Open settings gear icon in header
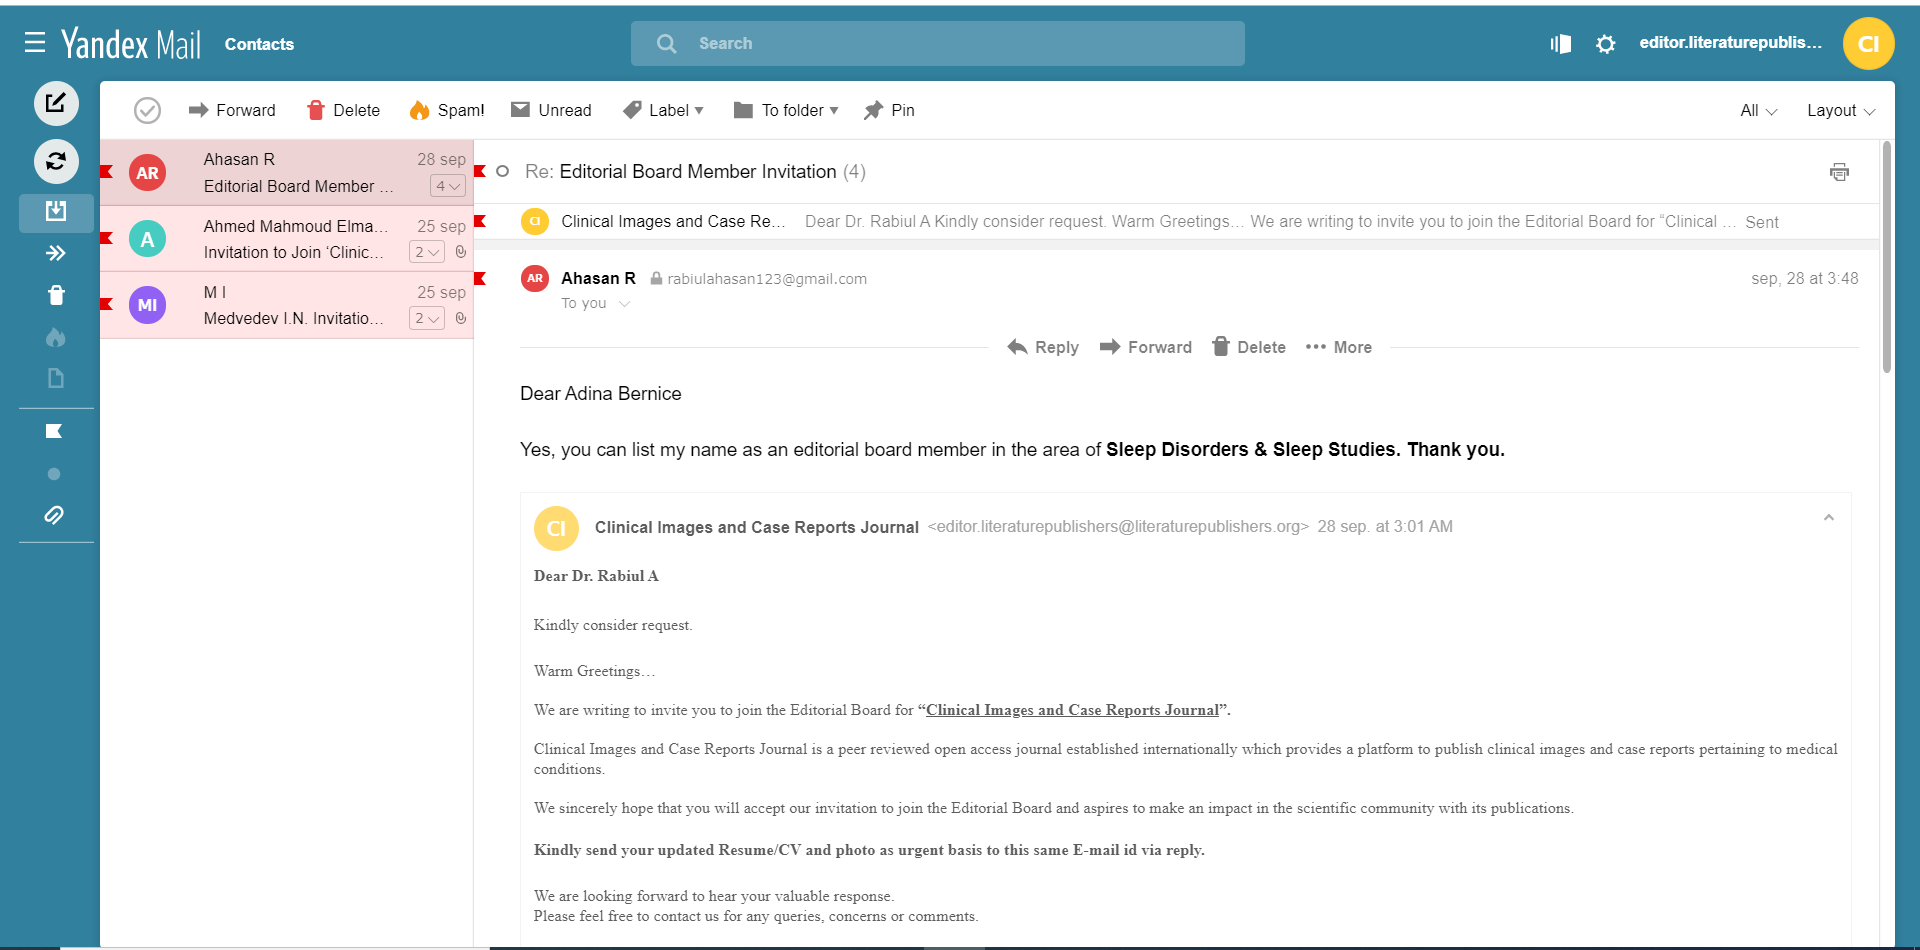This screenshot has height=950, width=1920. (1605, 44)
